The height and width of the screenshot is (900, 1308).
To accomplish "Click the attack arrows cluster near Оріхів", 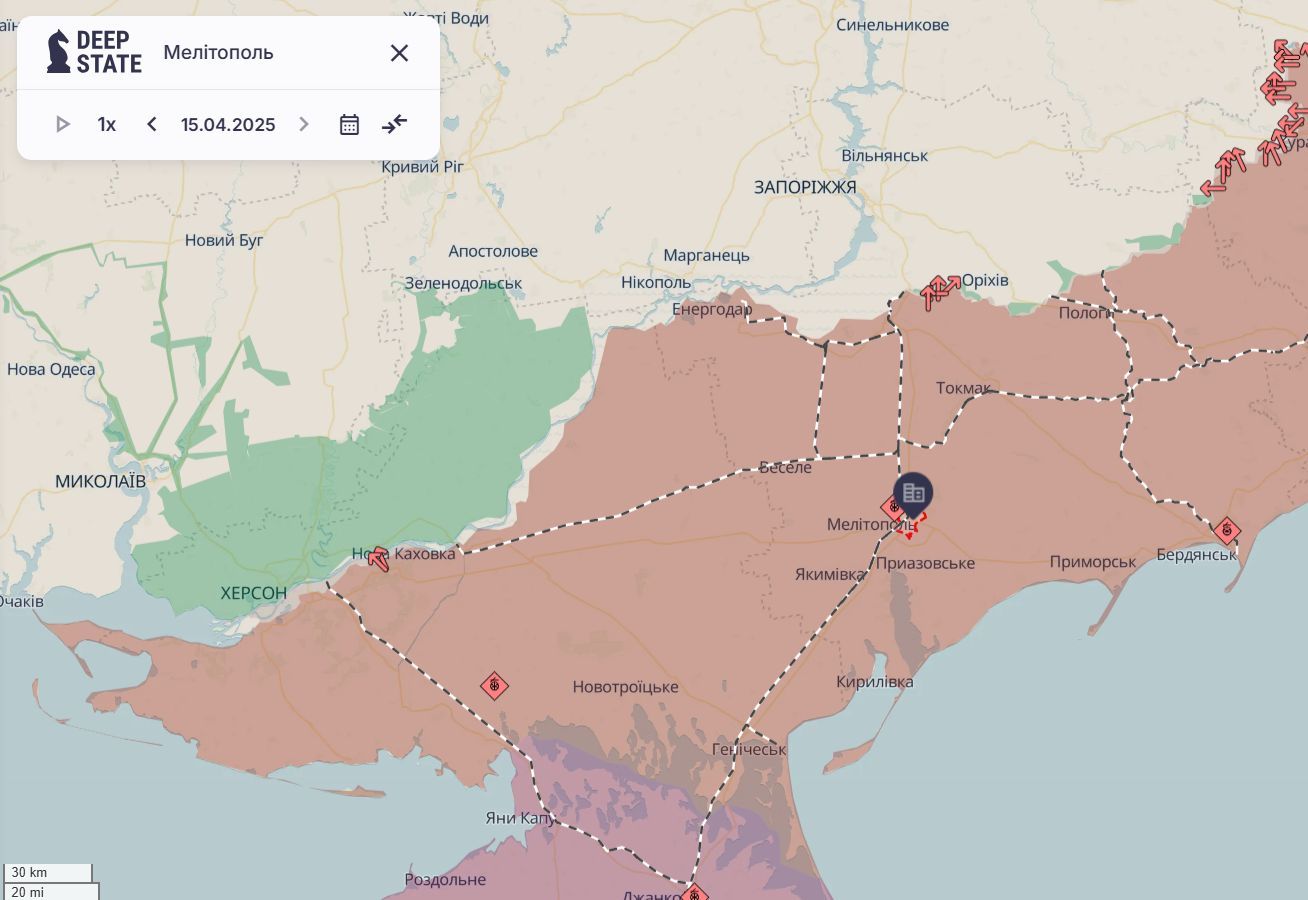I will (939, 291).
